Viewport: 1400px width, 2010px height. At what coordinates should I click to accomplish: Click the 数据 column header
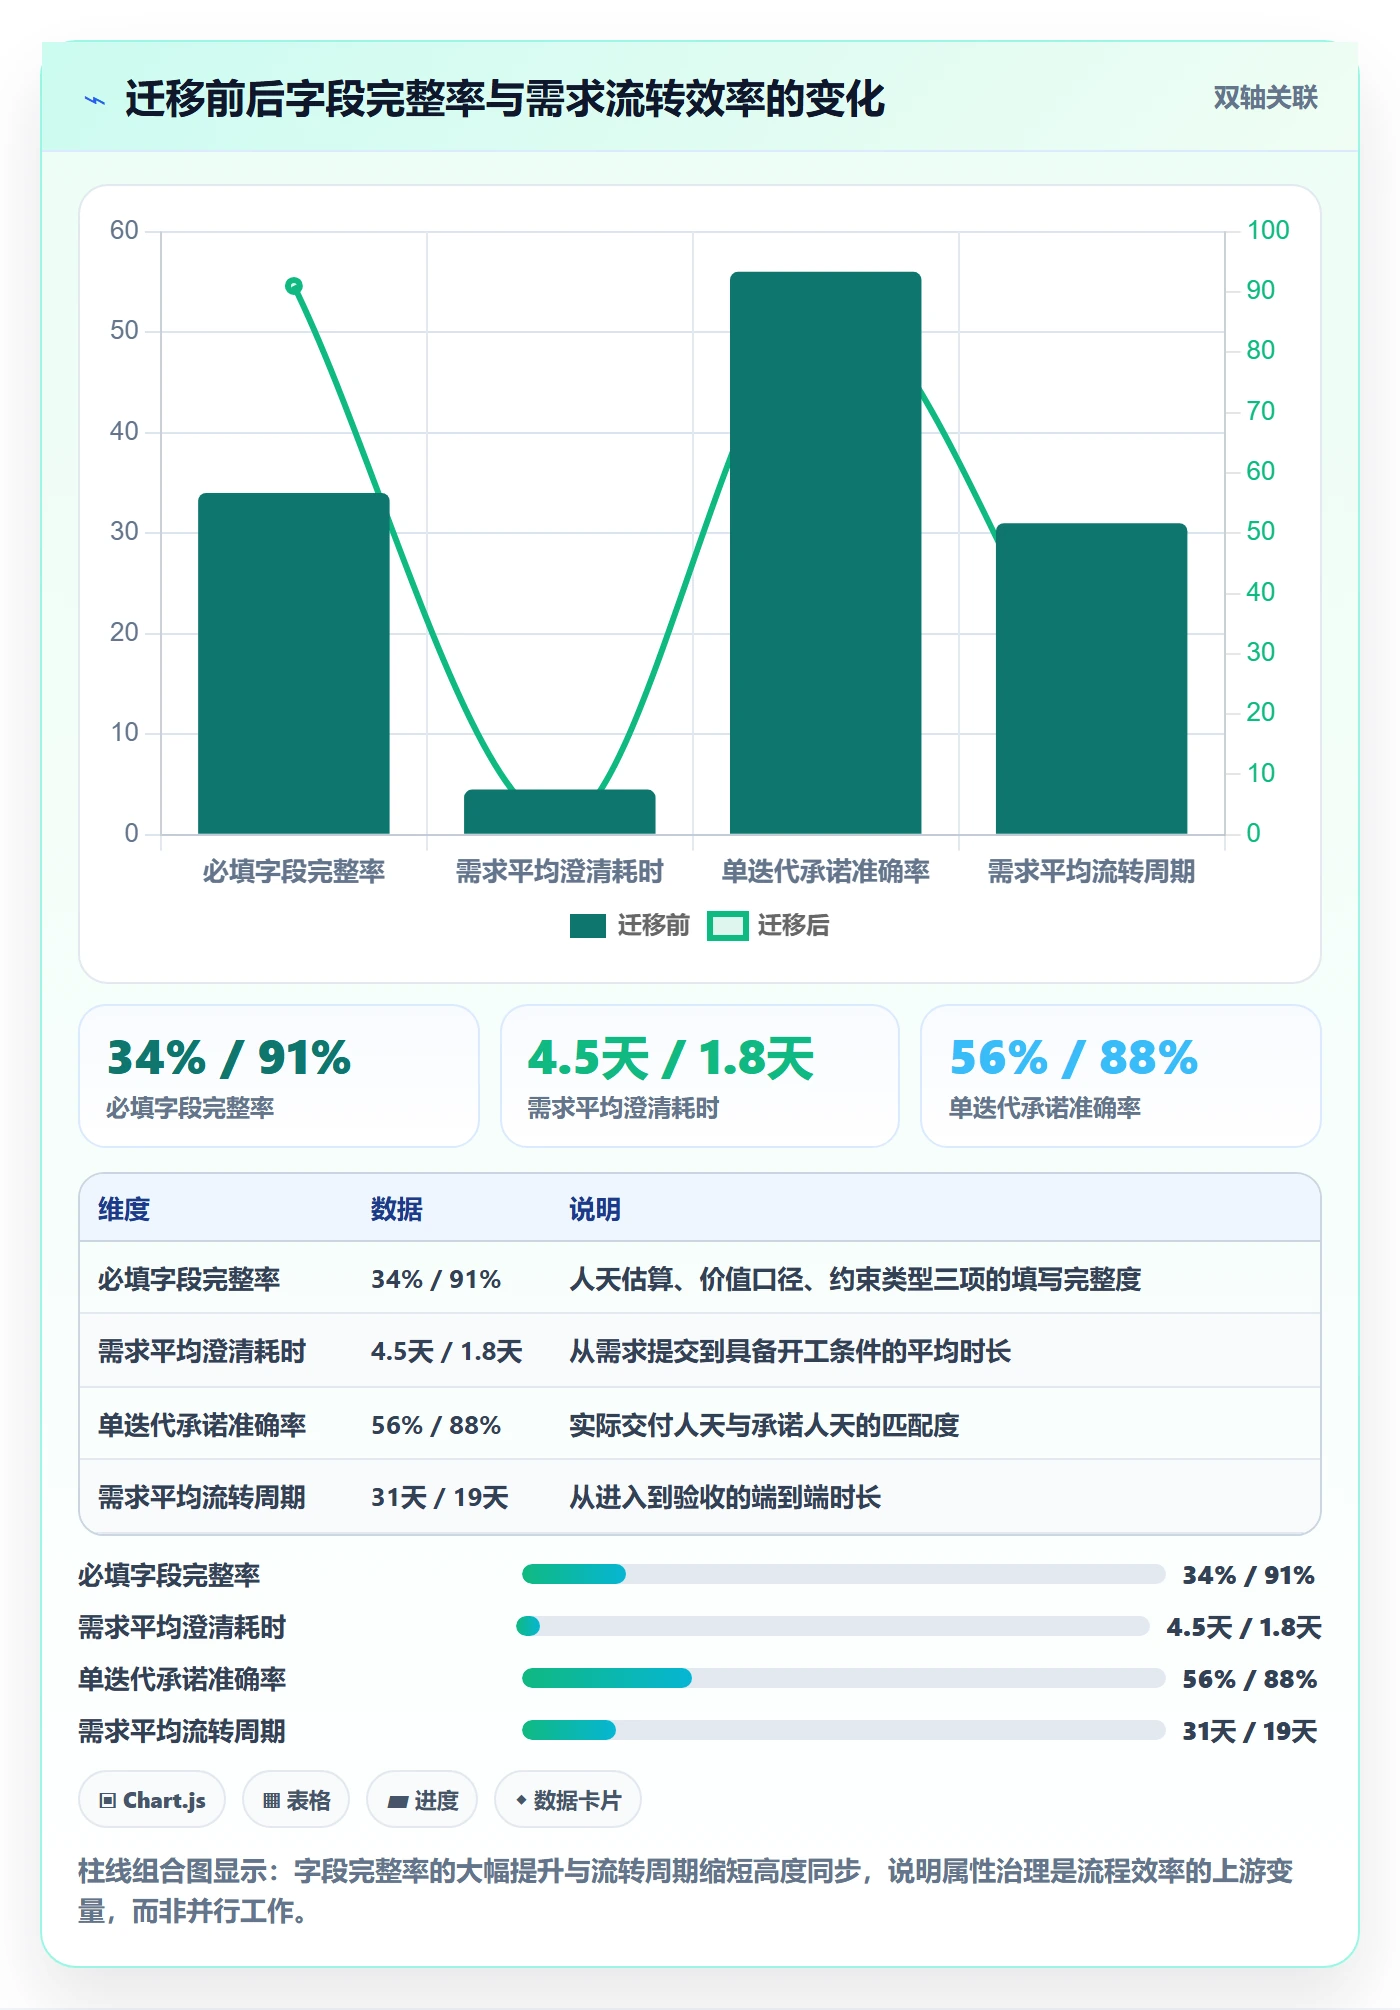[x=397, y=1209]
